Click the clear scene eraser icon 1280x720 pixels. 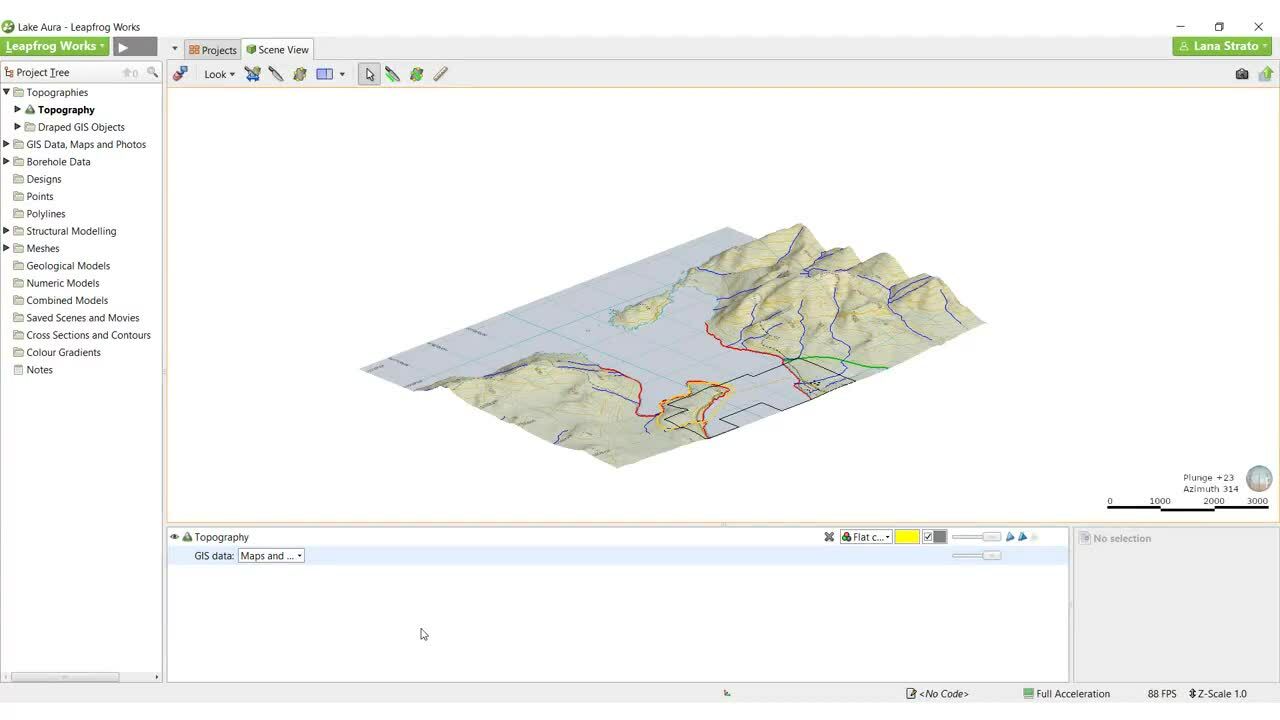tap(180, 74)
